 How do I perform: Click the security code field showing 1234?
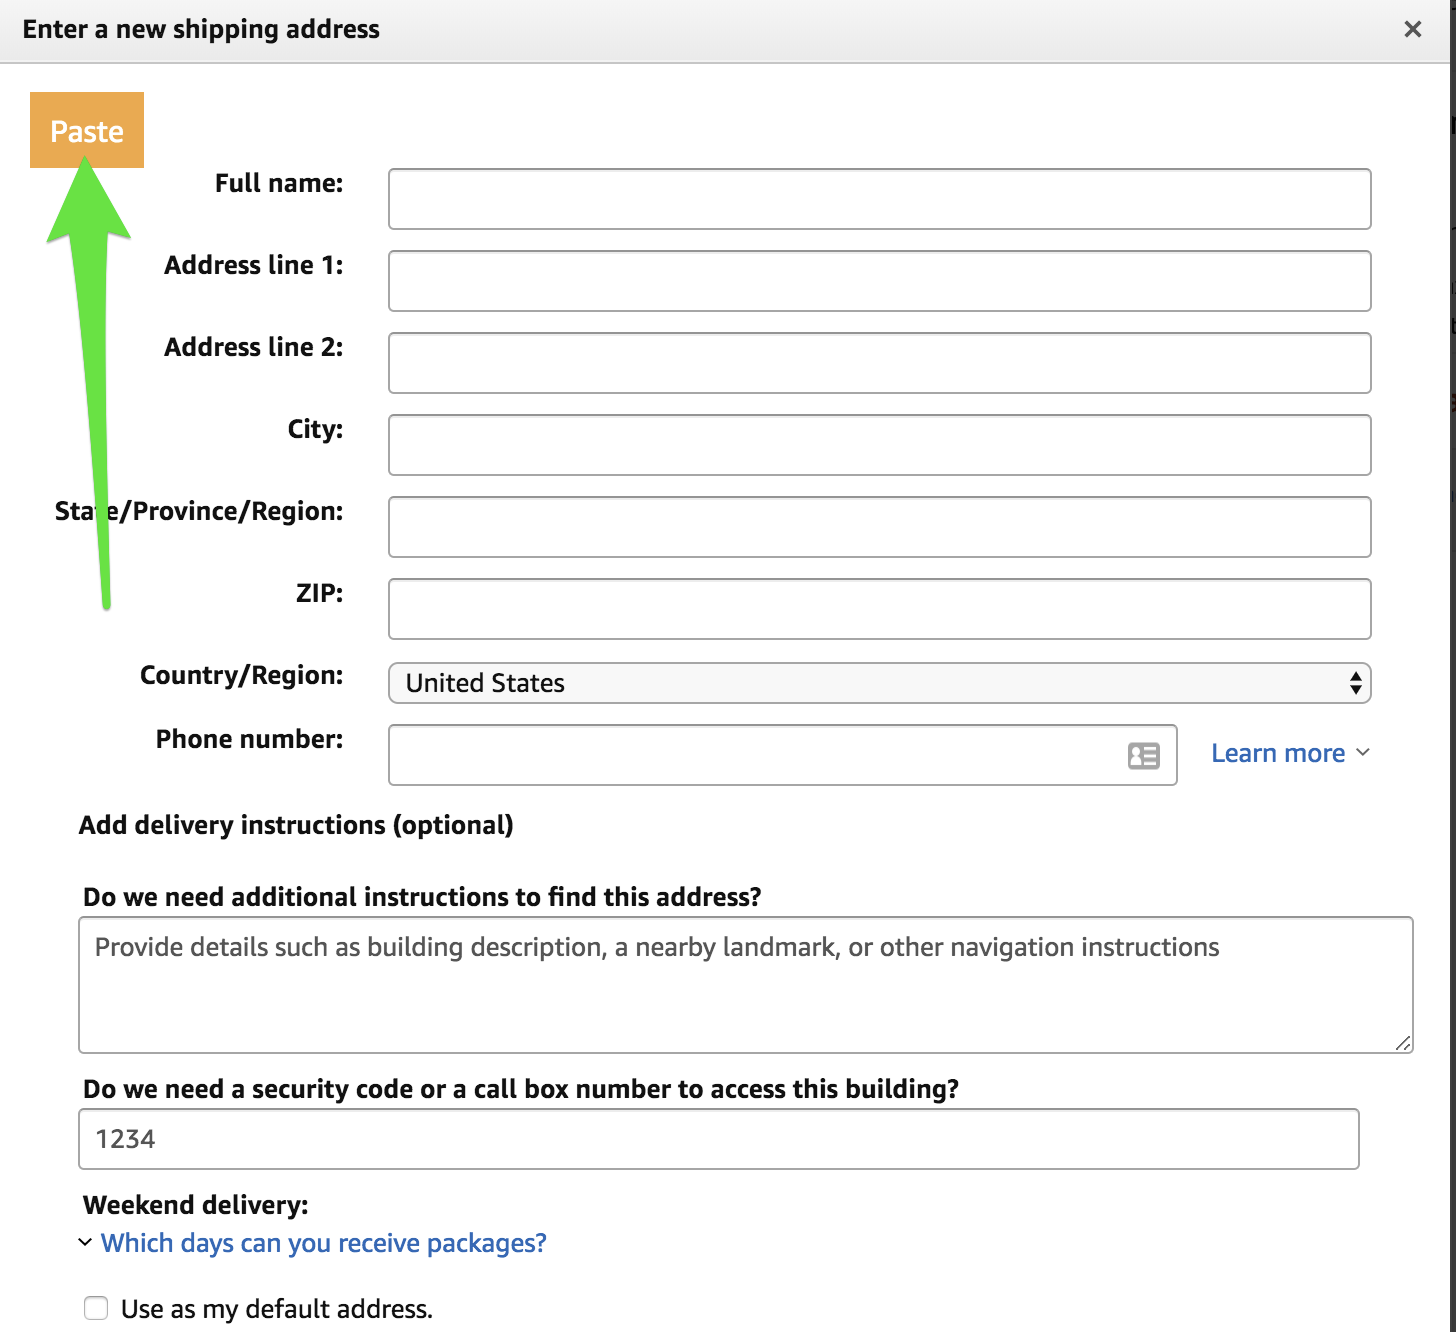pos(718,1139)
